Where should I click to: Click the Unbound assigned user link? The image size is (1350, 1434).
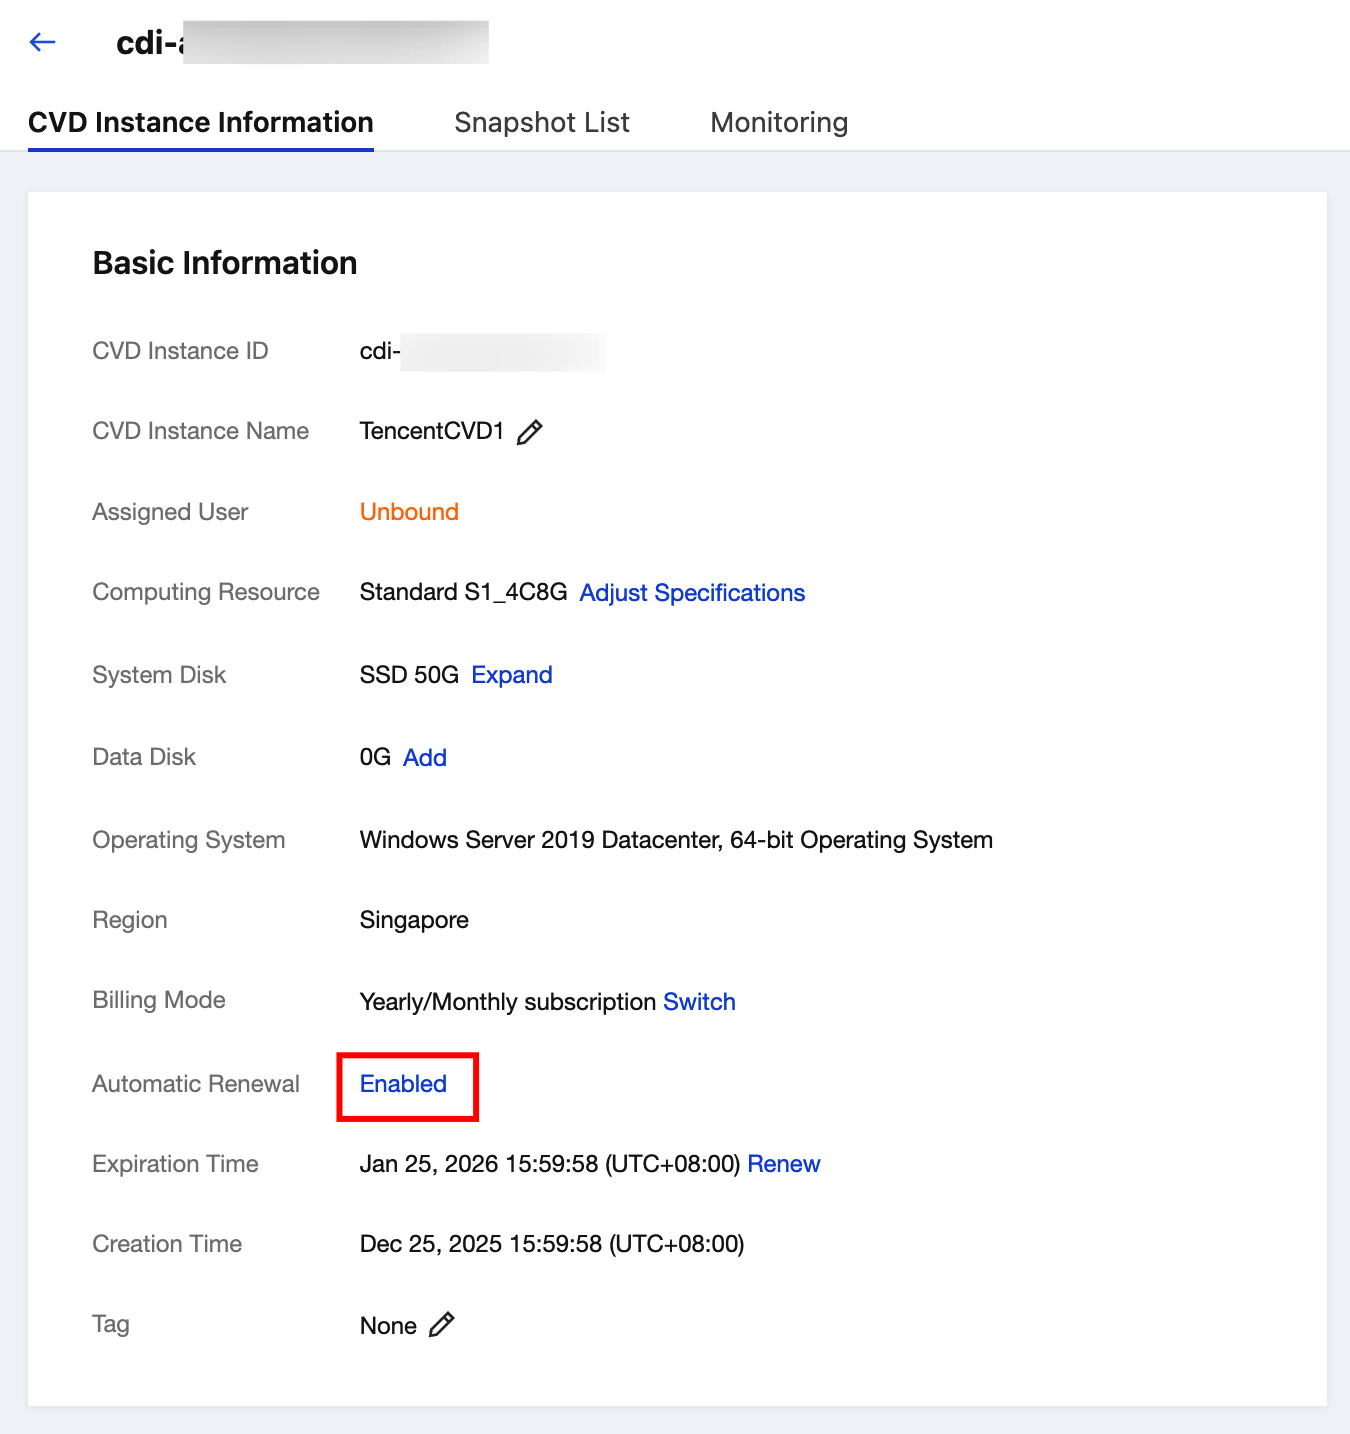coord(409,512)
